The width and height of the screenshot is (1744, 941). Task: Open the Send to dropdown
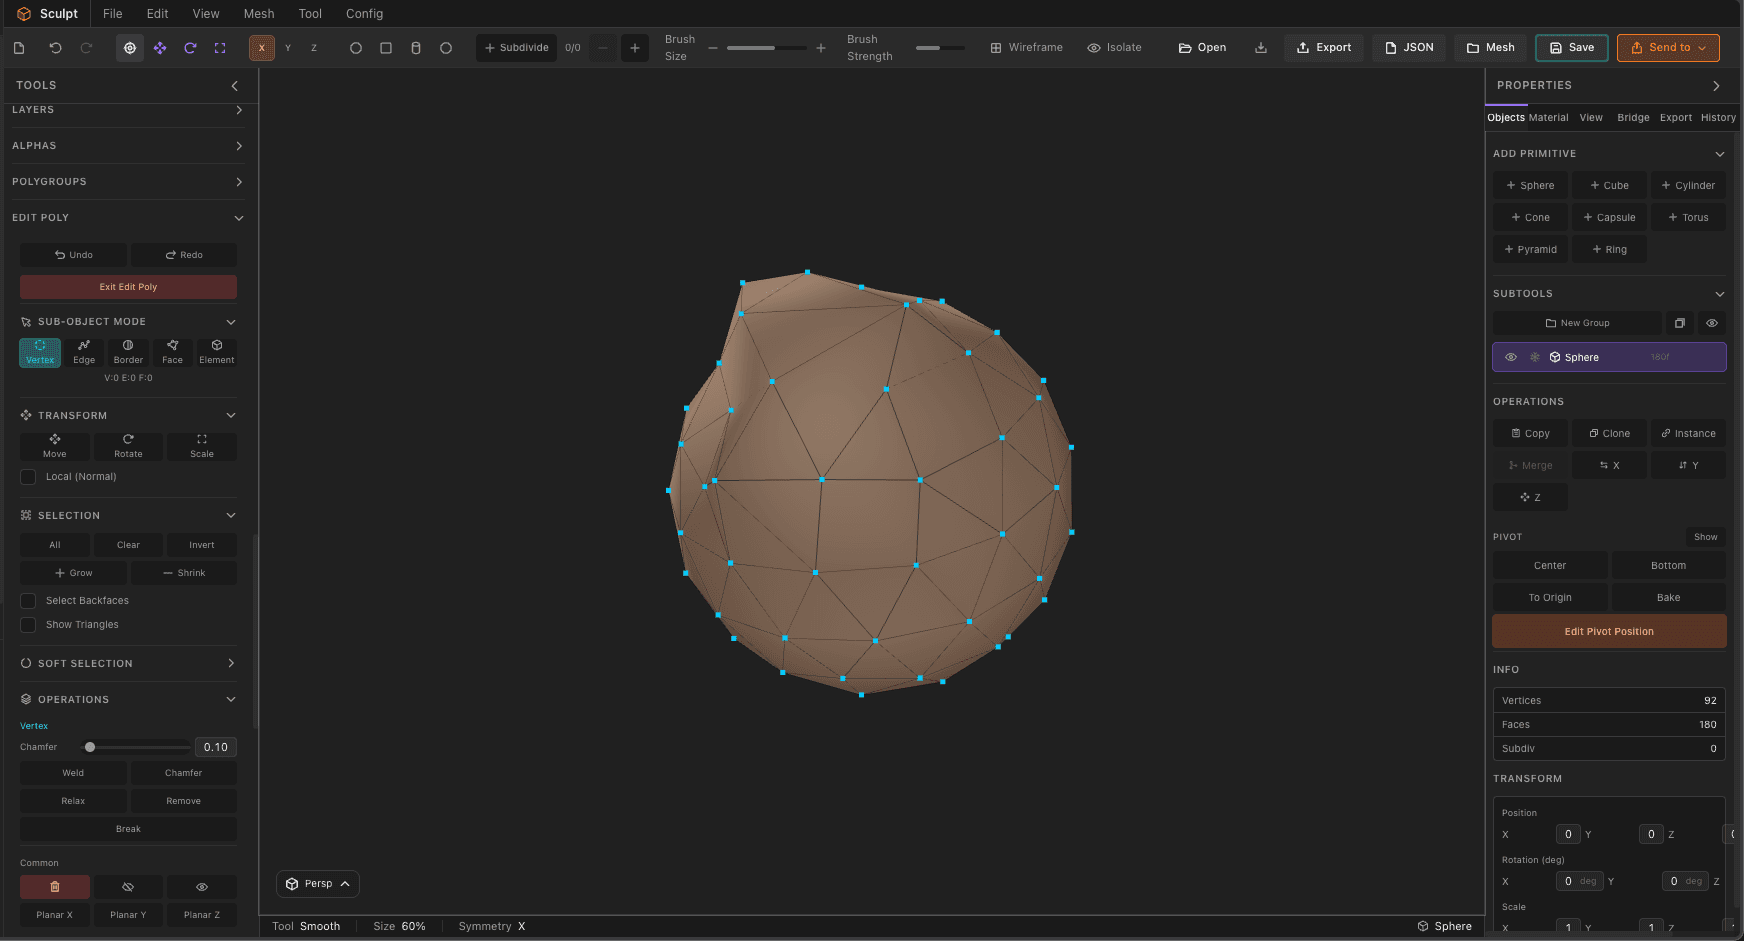pyautogui.click(x=1668, y=48)
